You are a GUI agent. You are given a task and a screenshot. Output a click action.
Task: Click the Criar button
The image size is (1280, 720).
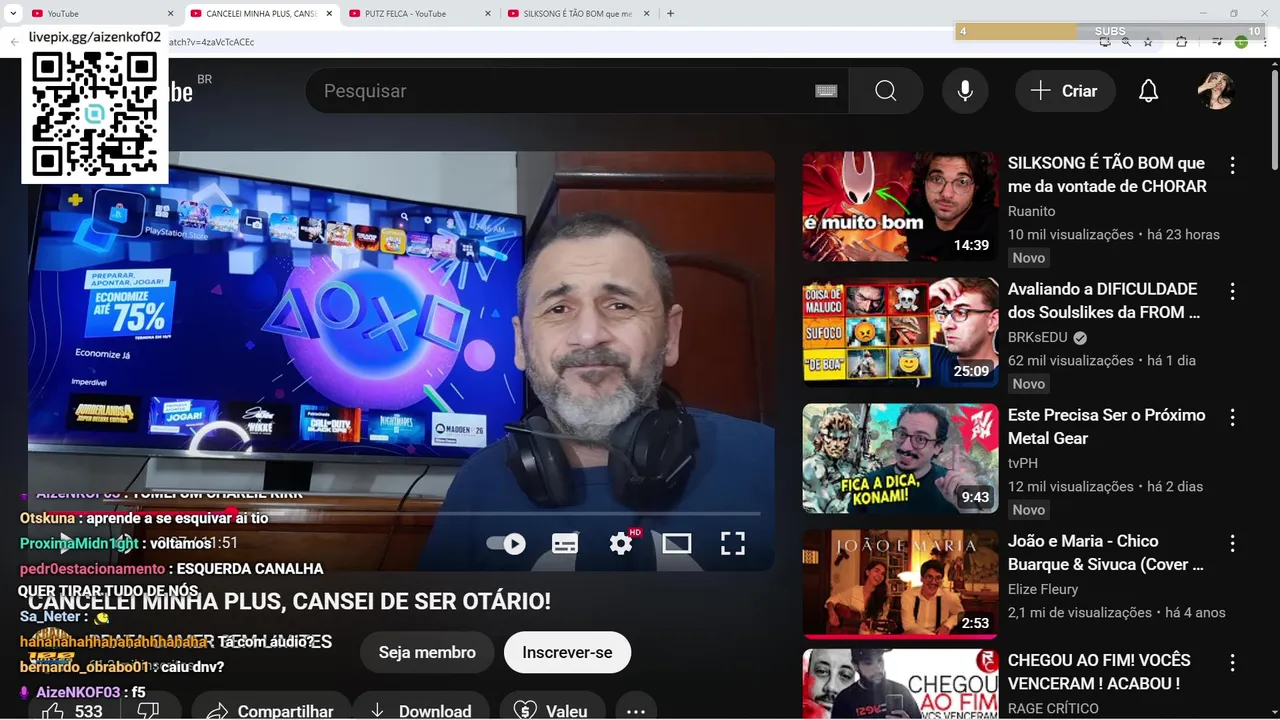click(x=1064, y=91)
